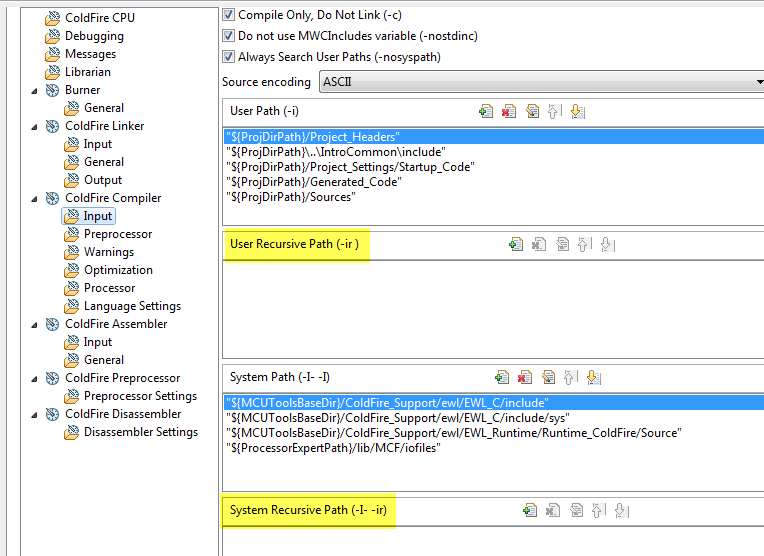Open the Optimization settings page

pyautogui.click(x=118, y=270)
